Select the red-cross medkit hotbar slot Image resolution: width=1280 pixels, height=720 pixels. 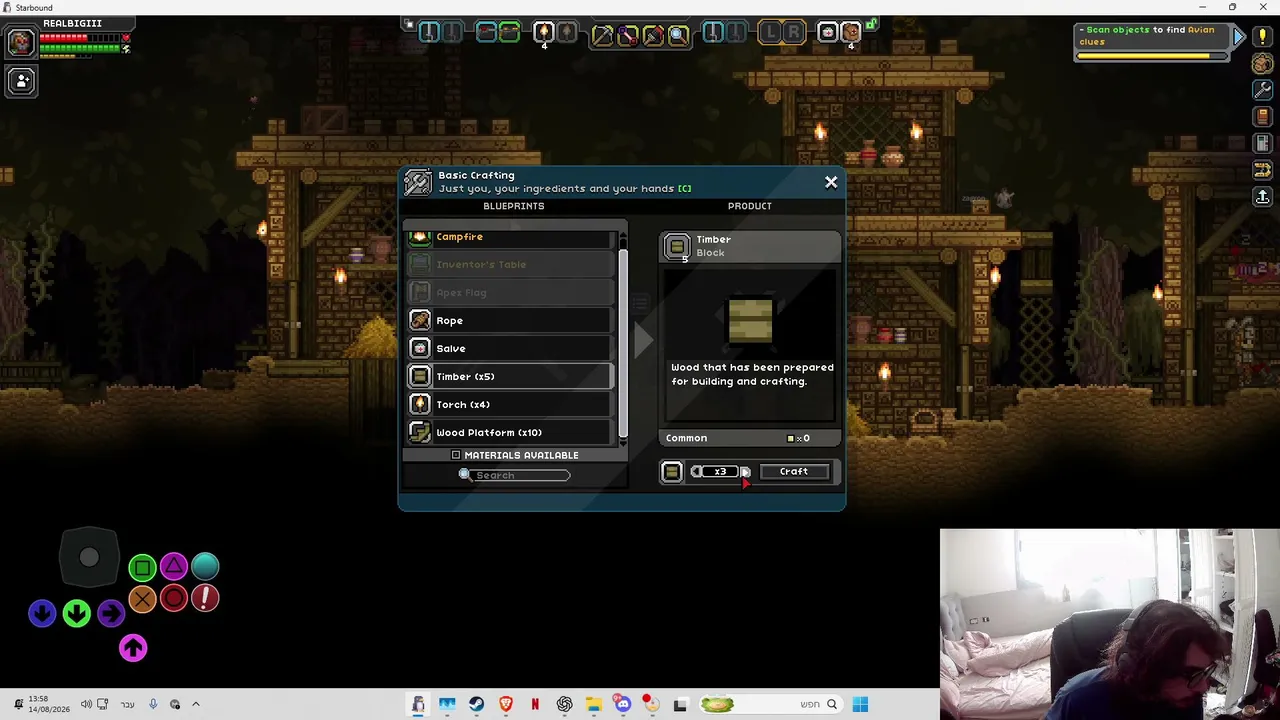[827, 33]
